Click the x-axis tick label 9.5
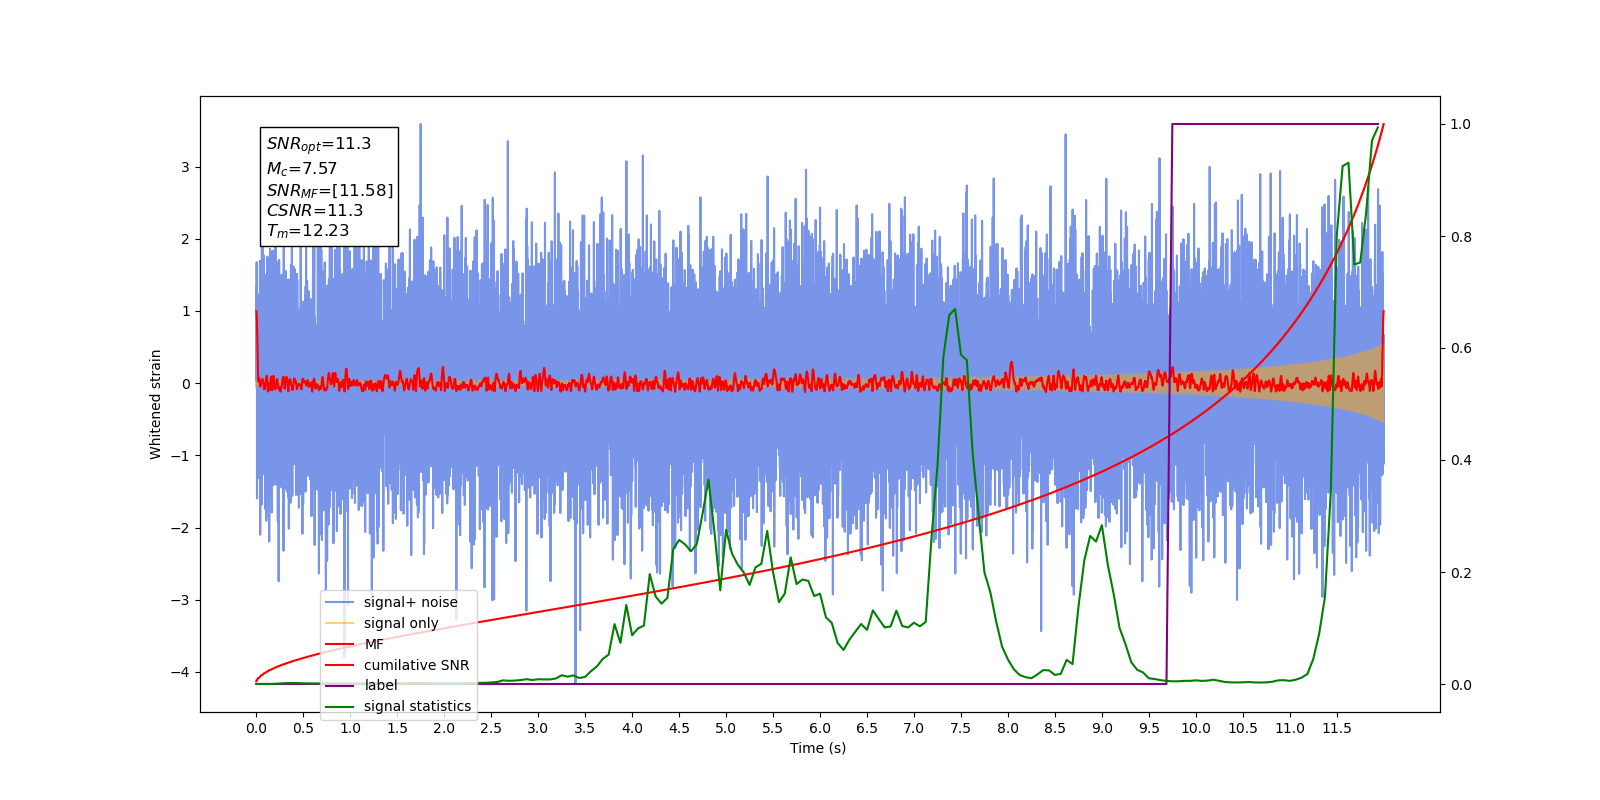 [x=1149, y=728]
